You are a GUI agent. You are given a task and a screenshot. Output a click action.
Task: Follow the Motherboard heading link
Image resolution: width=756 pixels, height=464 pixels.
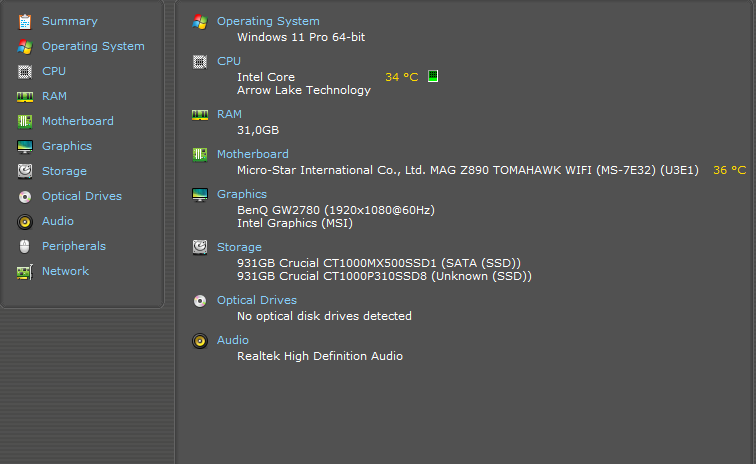(x=252, y=154)
